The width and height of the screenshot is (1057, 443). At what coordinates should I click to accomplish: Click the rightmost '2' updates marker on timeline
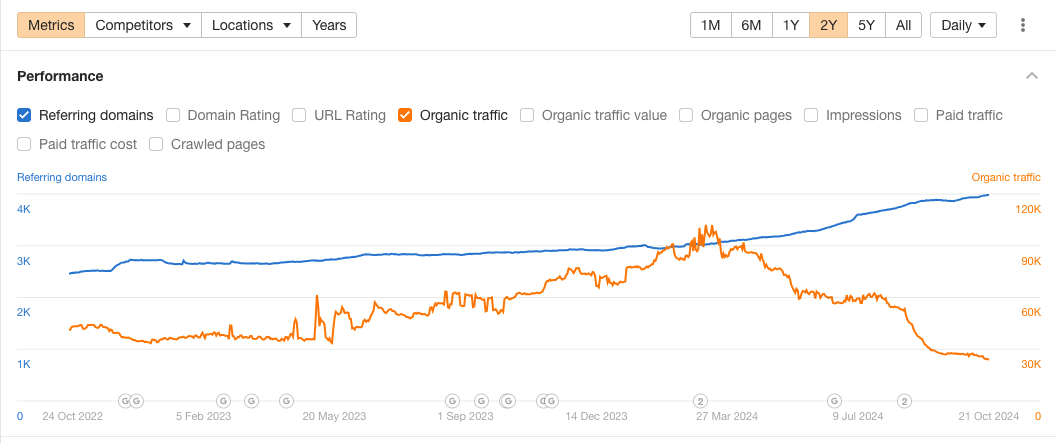pyautogui.click(x=904, y=400)
